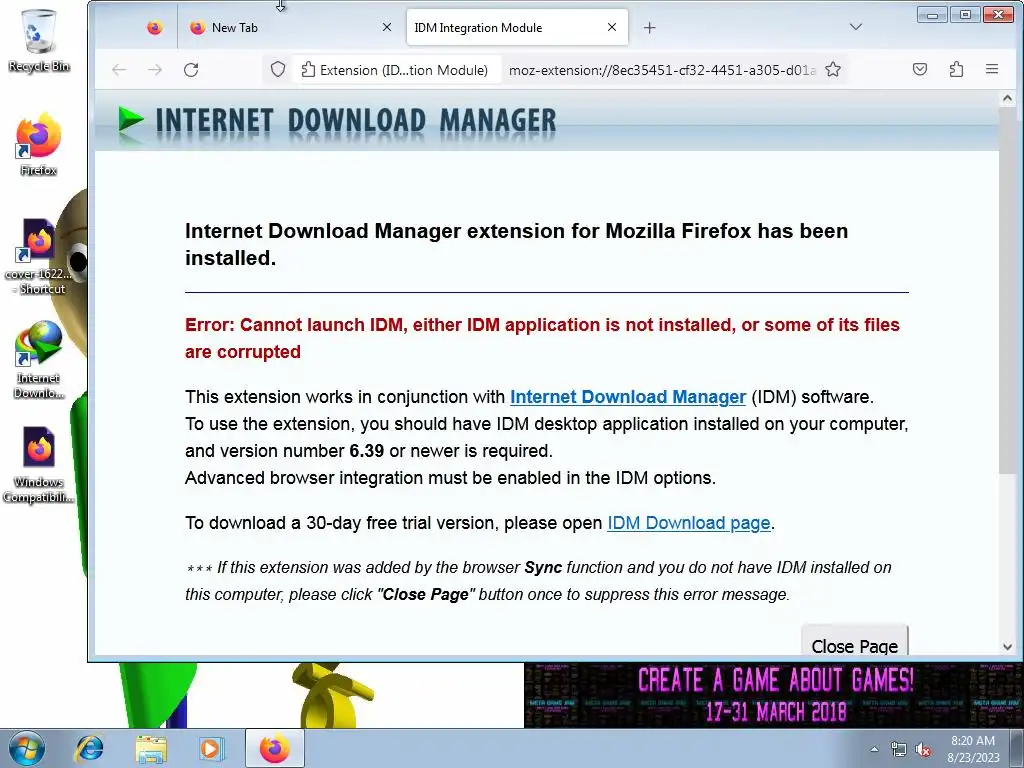Screen dimensions: 1024x768
Task: Select the cover-1622 Shortcut desktop icon
Action: coord(39,257)
